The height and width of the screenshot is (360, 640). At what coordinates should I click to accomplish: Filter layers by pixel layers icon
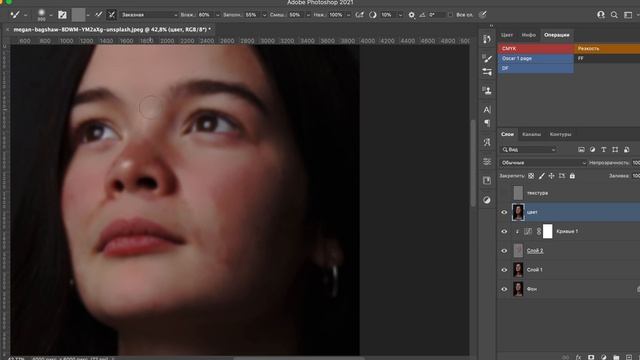581,150
